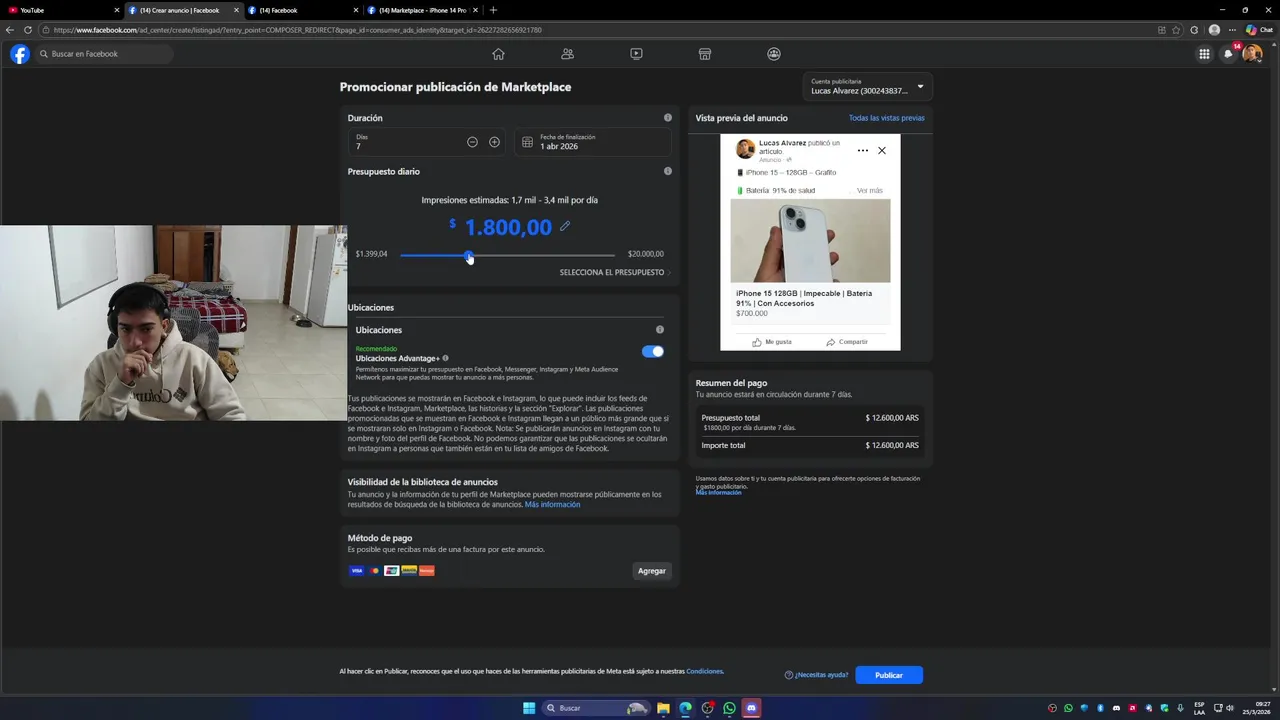This screenshot has height=720, width=1280.
Task: Click the browser address bar URL
Action: coord(297,30)
